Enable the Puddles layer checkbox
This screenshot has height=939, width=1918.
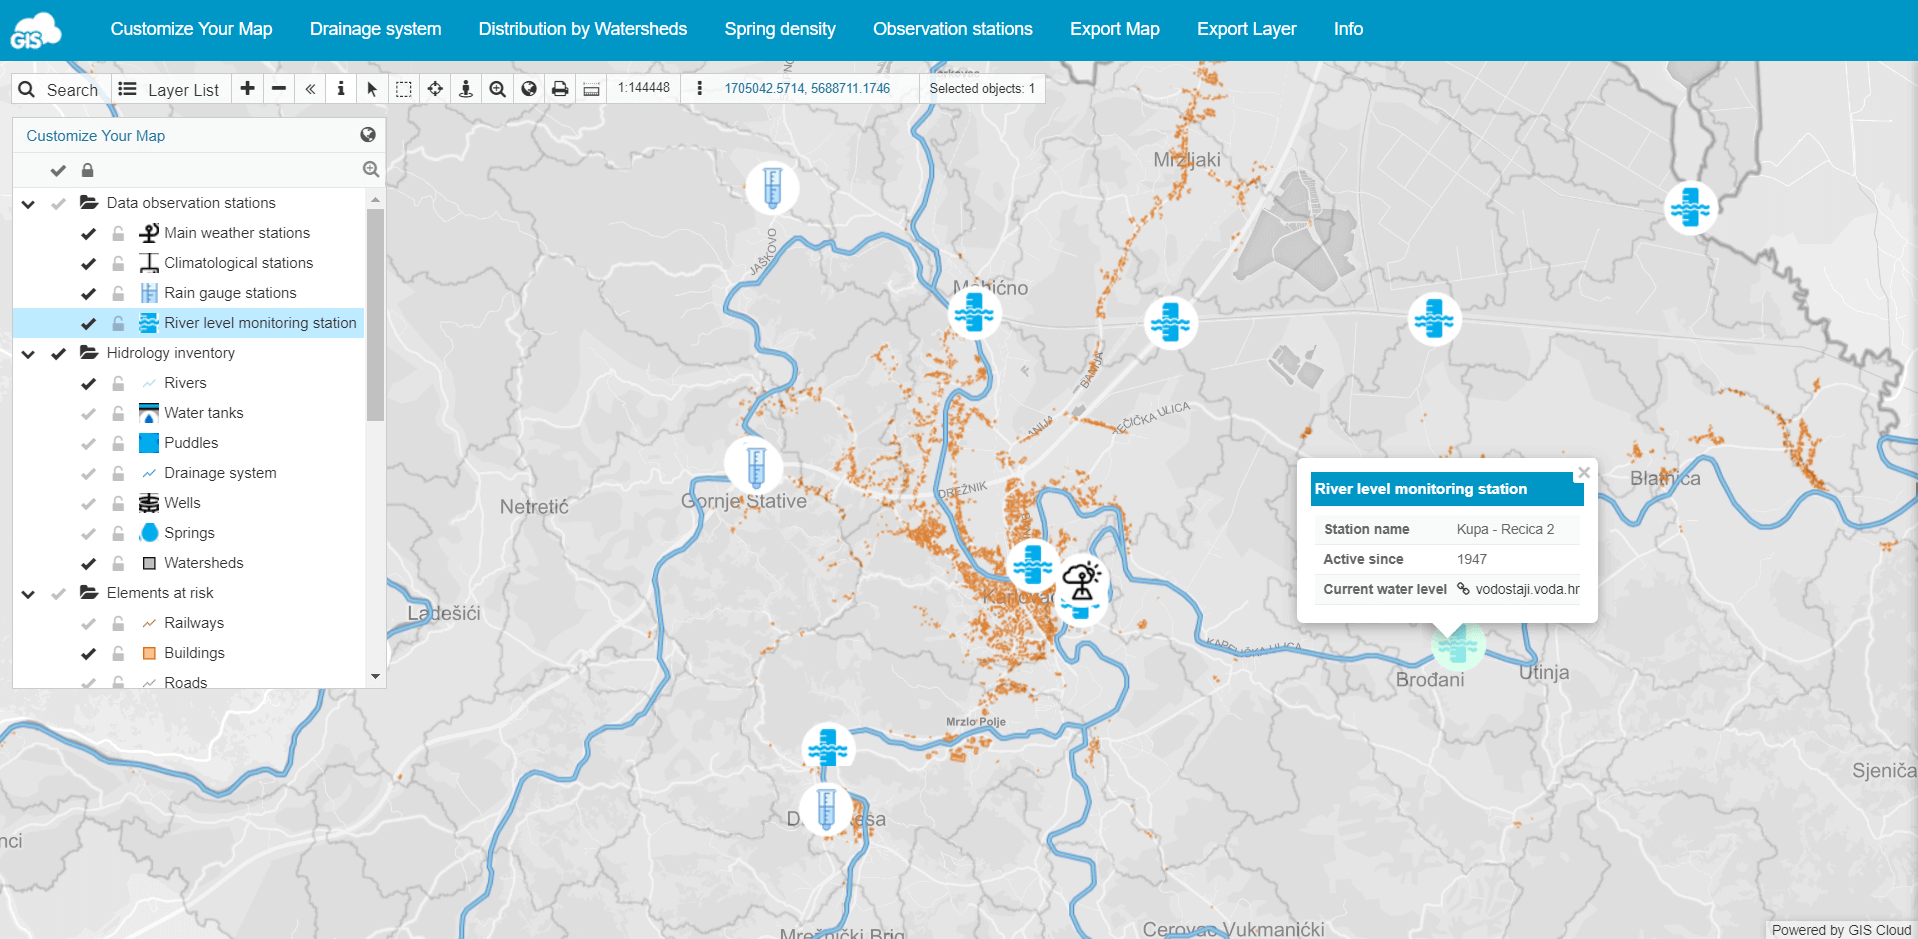point(88,443)
